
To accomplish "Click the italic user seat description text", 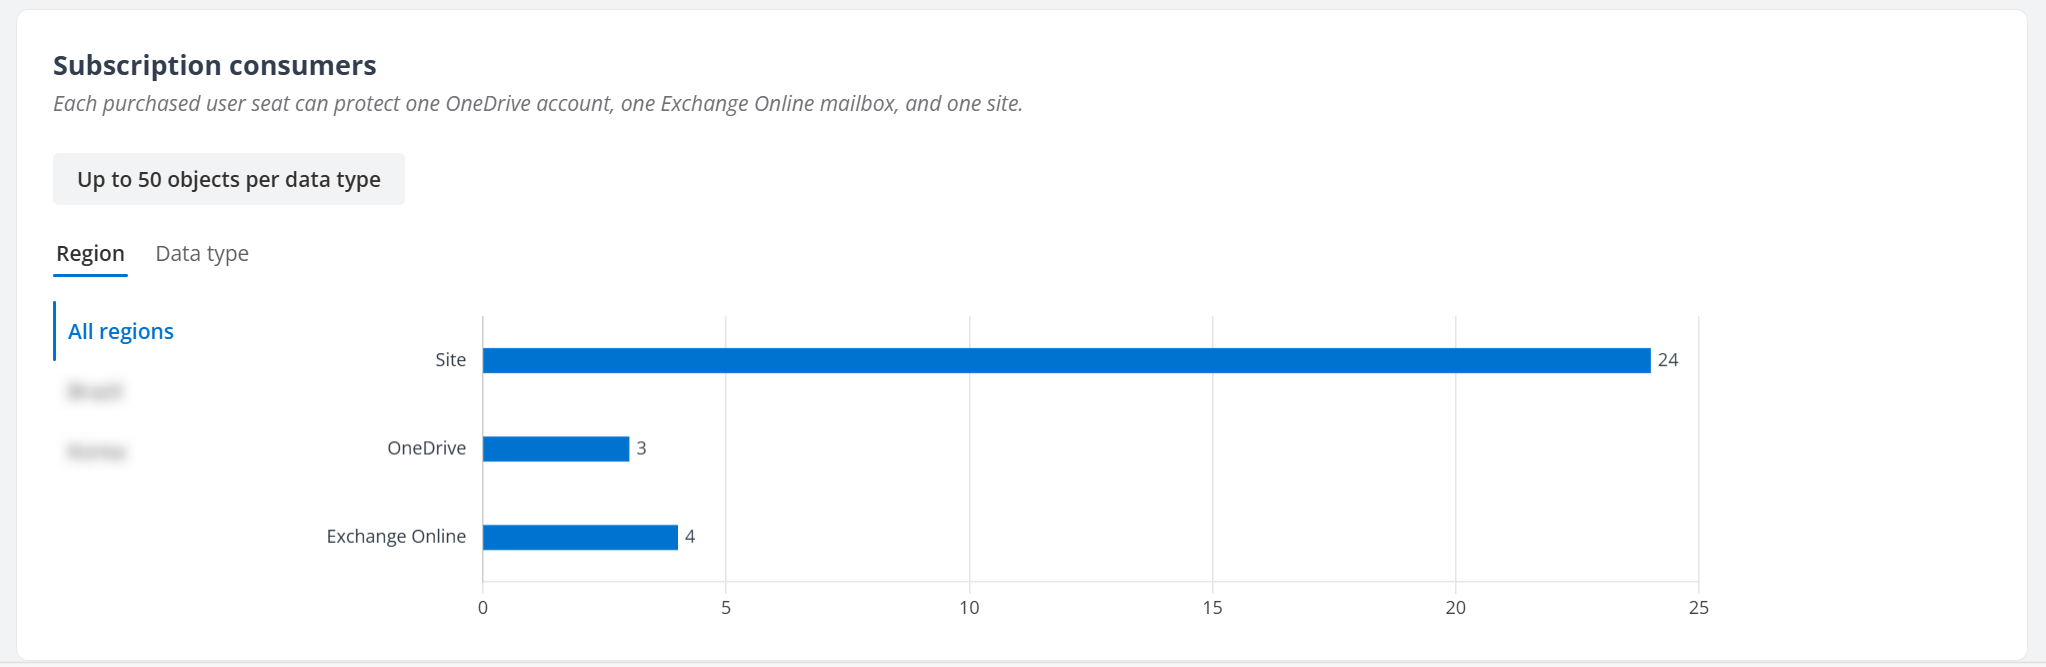I will click(538, 104).
